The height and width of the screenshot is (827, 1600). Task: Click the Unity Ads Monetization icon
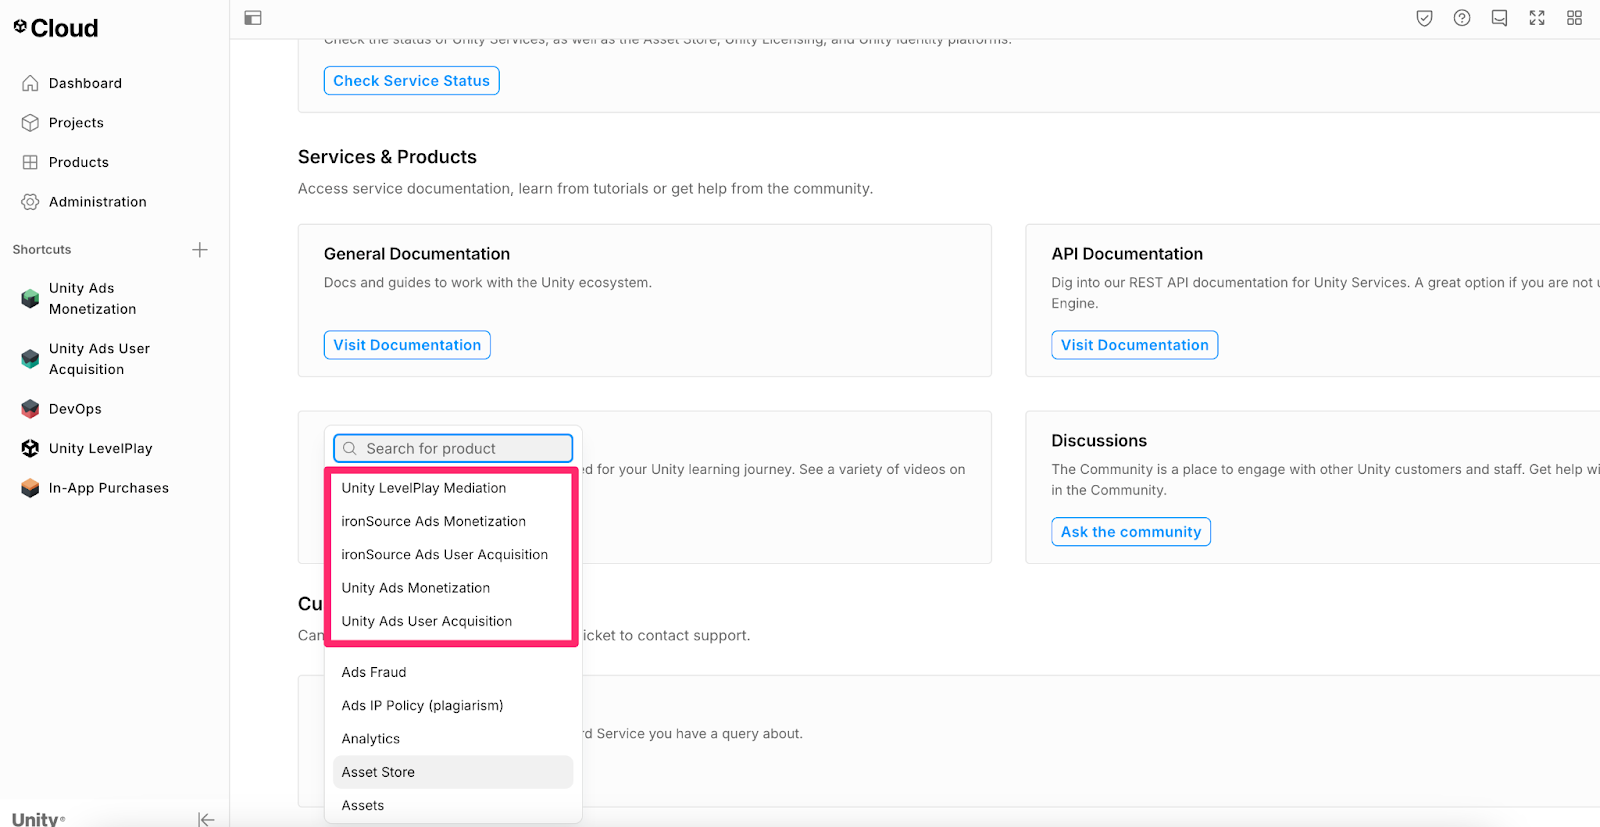30,299
